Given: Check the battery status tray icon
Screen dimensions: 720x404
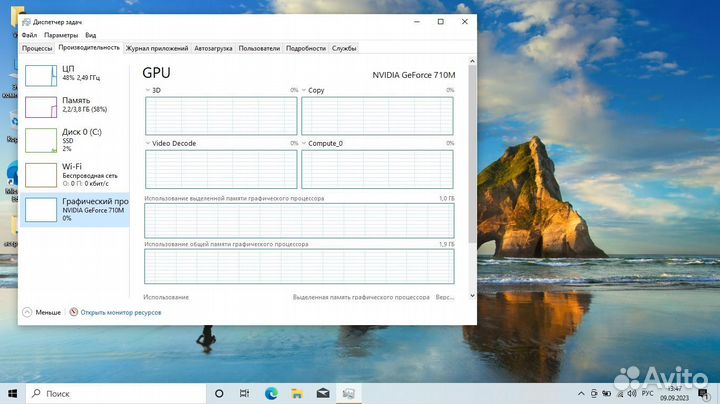Looking at the screenshot, I should pyautogui.click(x=607, y=393).
